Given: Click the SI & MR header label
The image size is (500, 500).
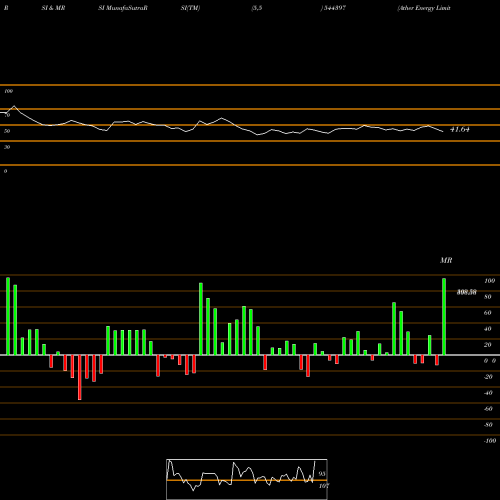Looking at the screenshot, I should pos(53,8).
